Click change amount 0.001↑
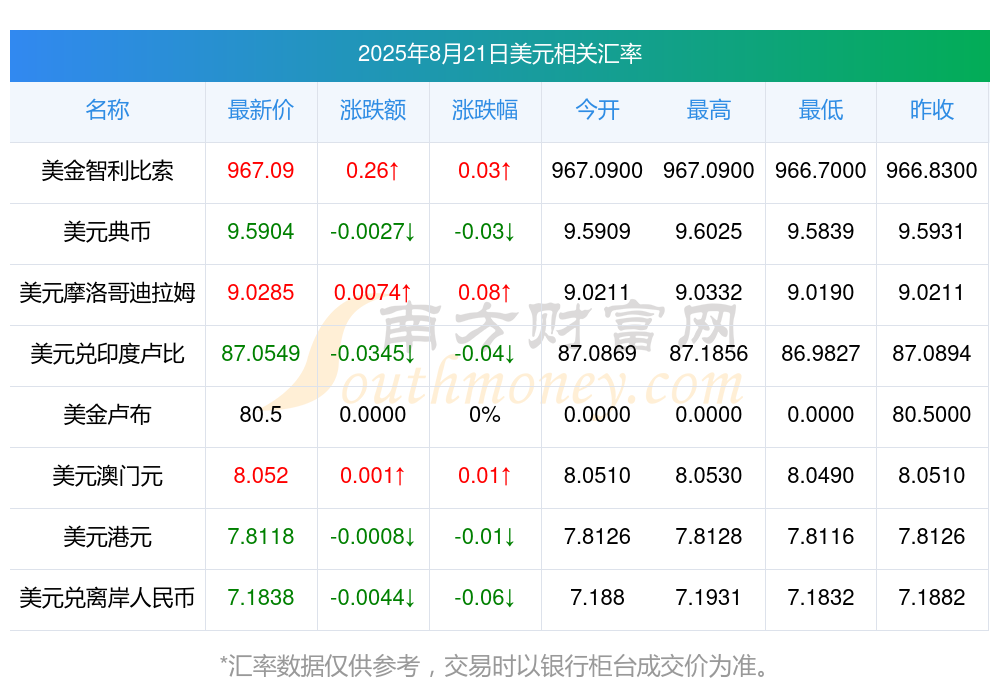This screenshot has height=698, width=1000. pos(373,476)
